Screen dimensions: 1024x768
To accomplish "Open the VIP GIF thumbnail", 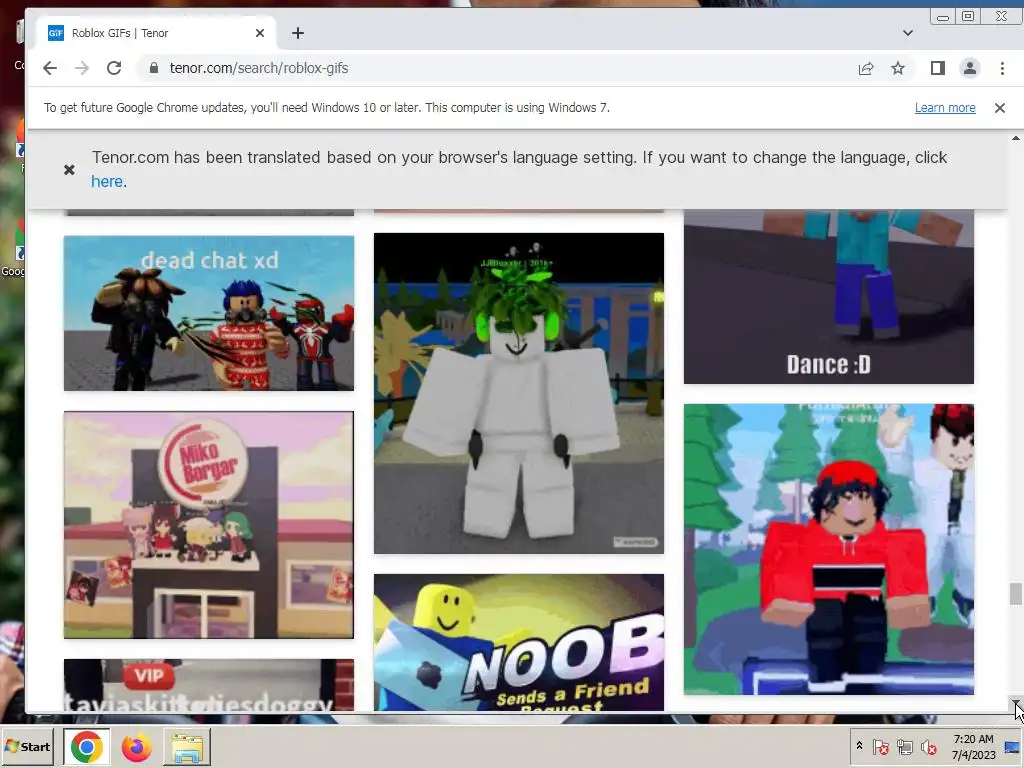I will [209, 685].
